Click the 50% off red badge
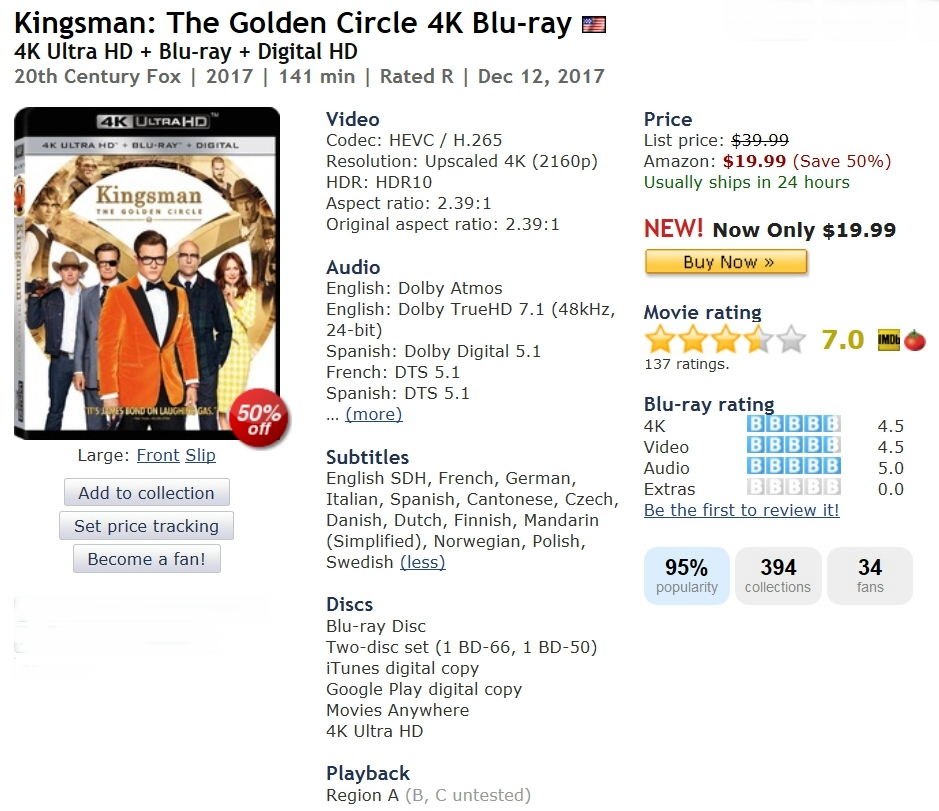This screenshot has width=939, height=811. 259,417
